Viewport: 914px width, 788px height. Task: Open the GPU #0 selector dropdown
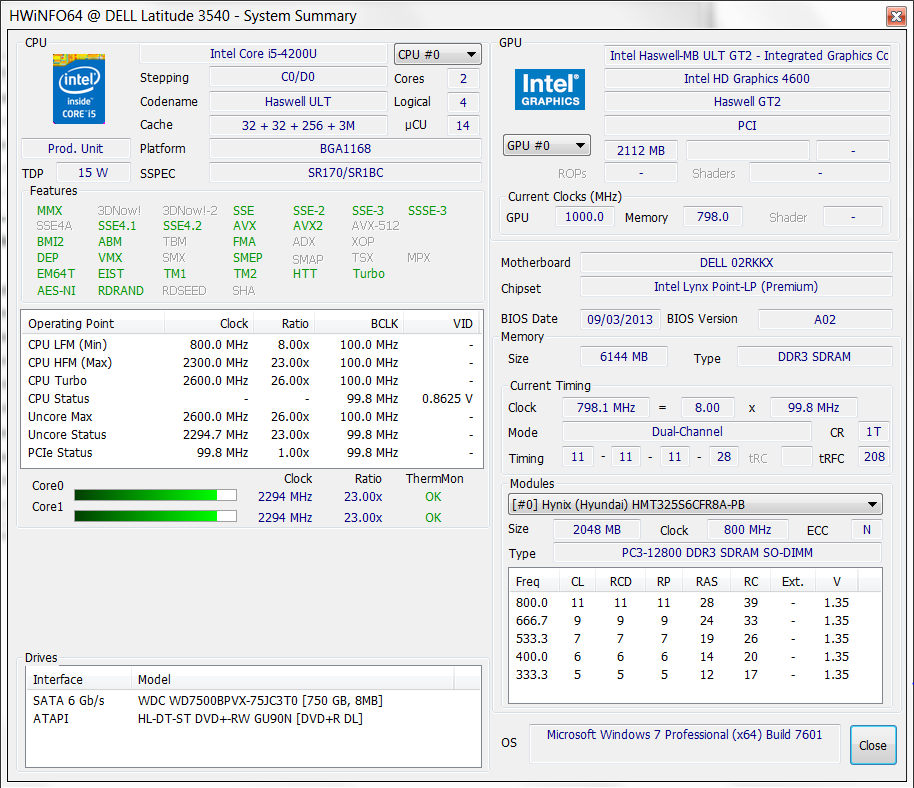pyautogui.click(x=547, y=146)
